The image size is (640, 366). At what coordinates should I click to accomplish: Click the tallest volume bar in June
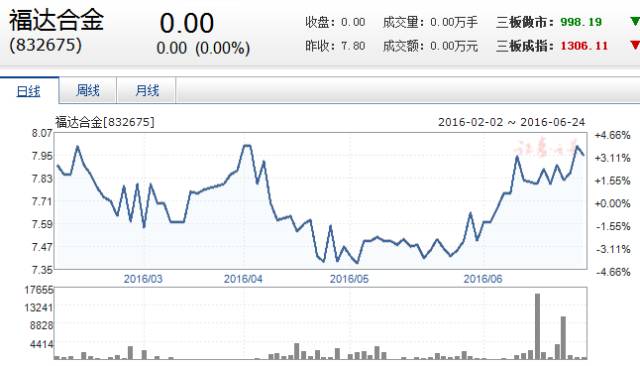click(x=537, y=326)
